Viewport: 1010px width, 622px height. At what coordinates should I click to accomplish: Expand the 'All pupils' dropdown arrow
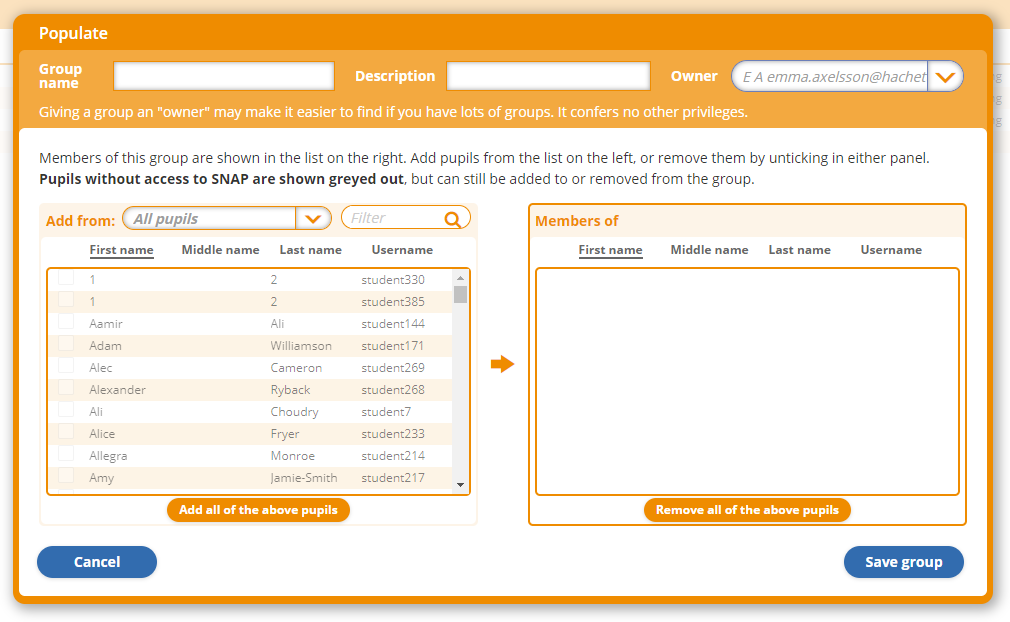313,219
